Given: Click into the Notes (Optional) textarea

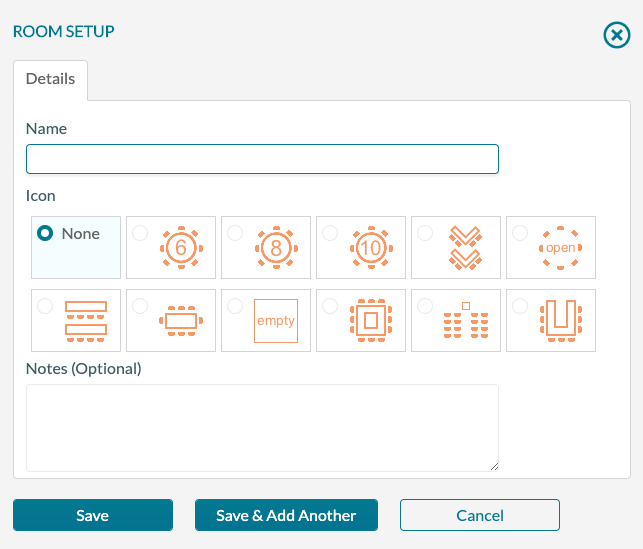Looking at the screenshot, I should pyautogui.click(x=262, y=428).
